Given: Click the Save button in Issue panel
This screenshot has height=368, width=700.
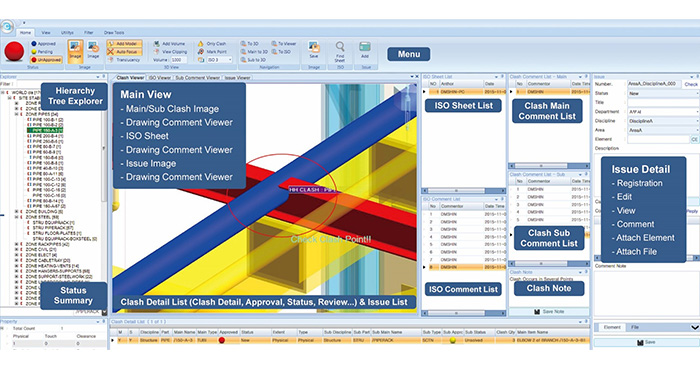Looking at the screenshot, I should (646, 342).
